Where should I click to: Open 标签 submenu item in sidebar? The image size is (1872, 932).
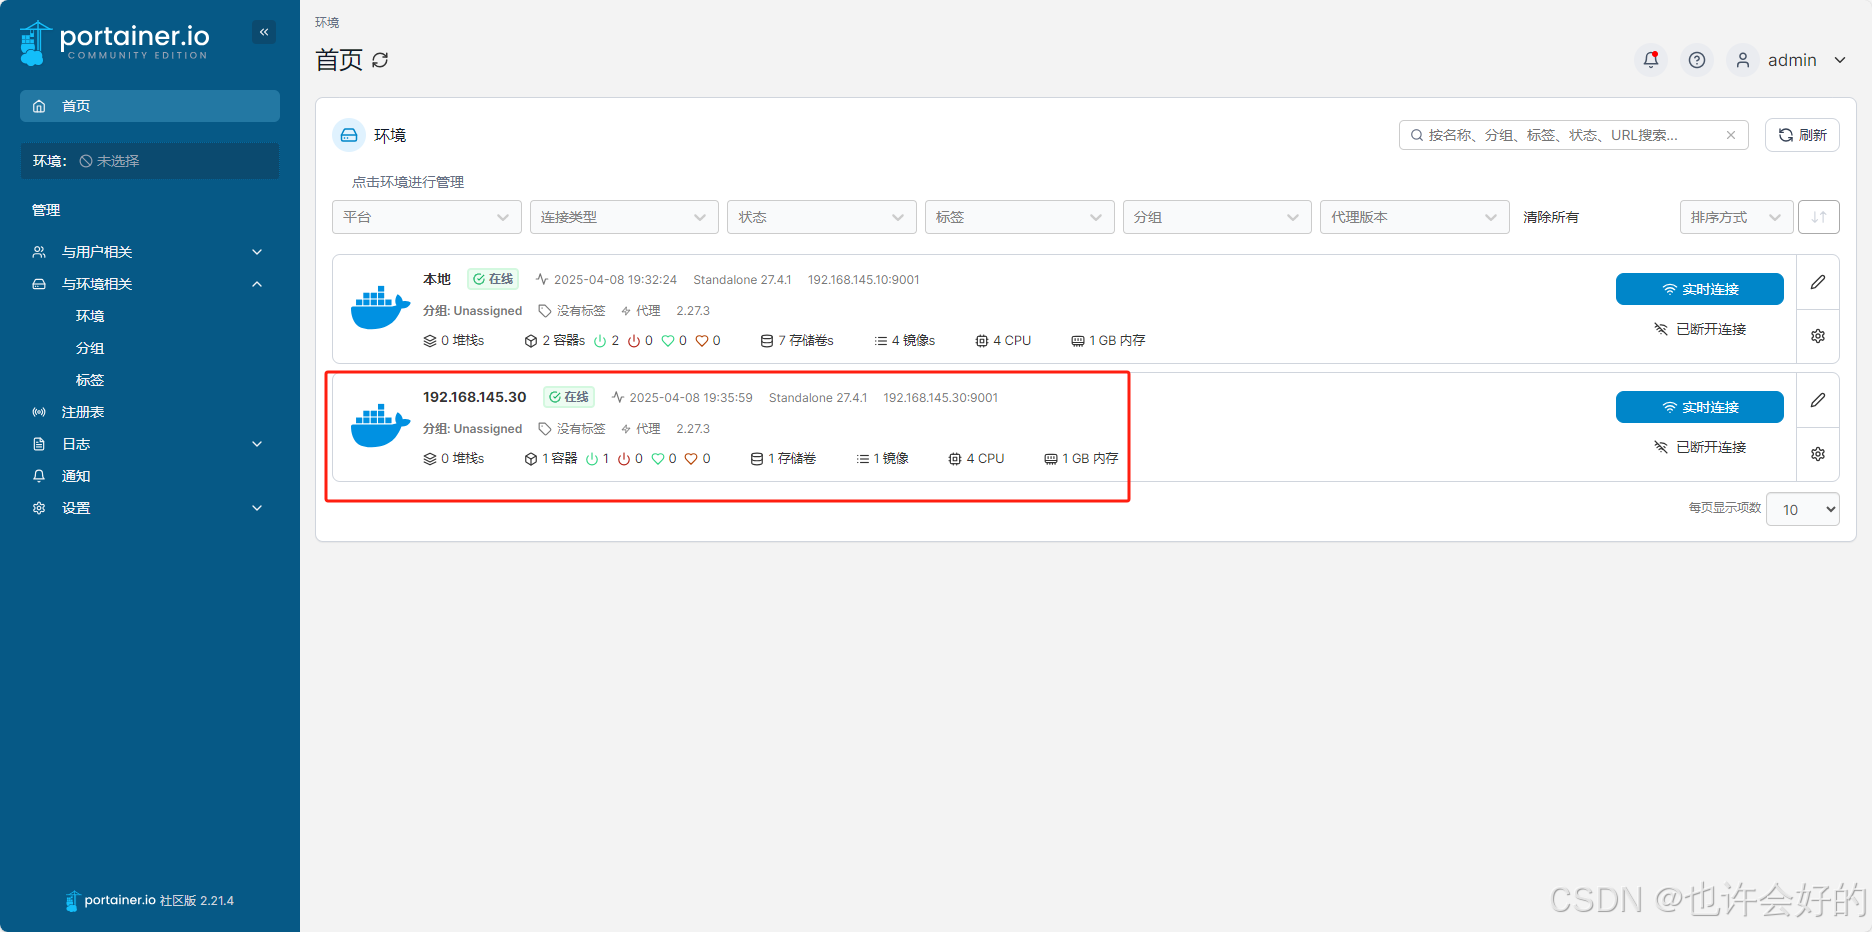coord(90,380)
